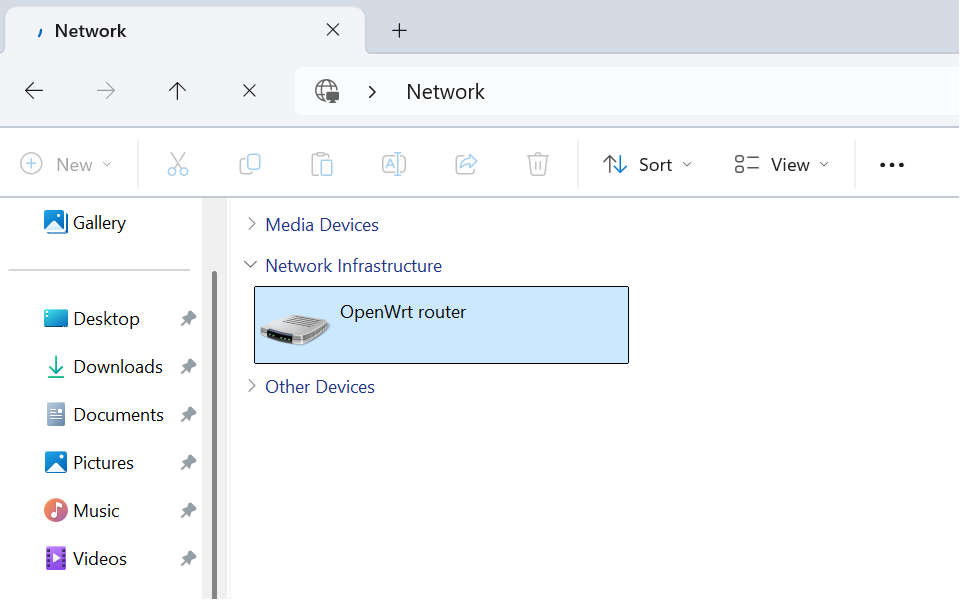
Task: Collapse the Network Infrastructure group
Action: point(251,266)
